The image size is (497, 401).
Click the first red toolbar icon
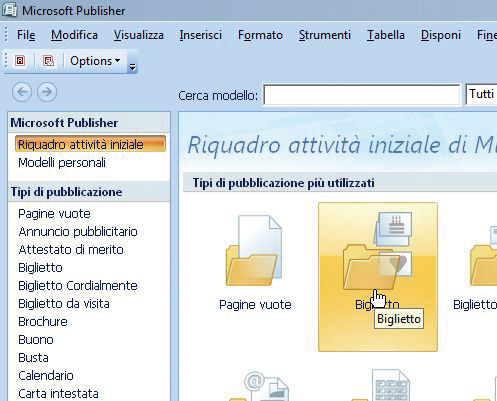pyautogui.click(x=20, y=61)
